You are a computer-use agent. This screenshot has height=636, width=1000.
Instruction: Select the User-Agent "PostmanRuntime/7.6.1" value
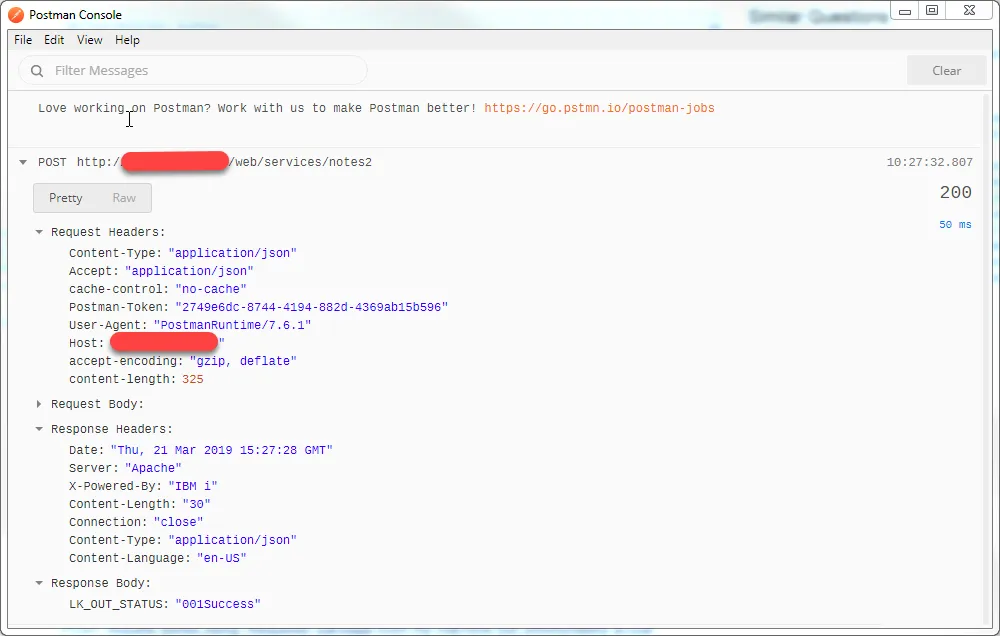[x=233, y=325]
